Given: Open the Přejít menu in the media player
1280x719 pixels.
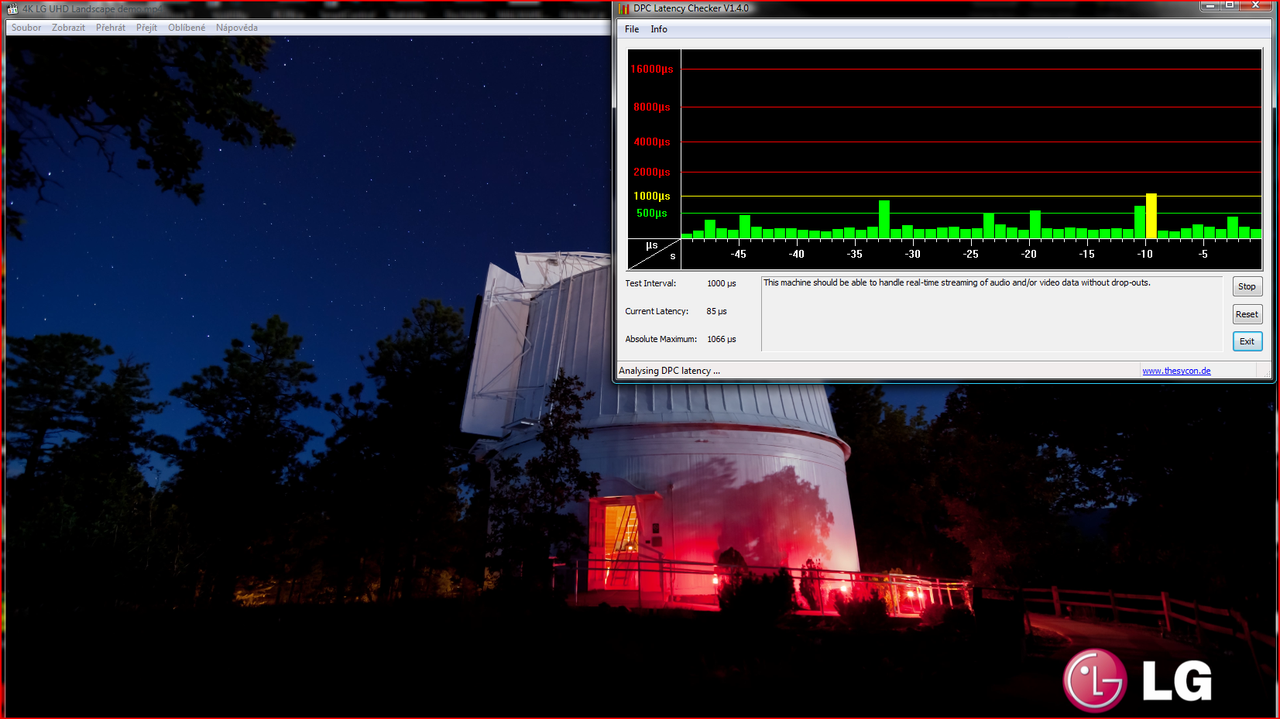Looking at the screenshot, I should pyautogui.click(x=147, y=28).
